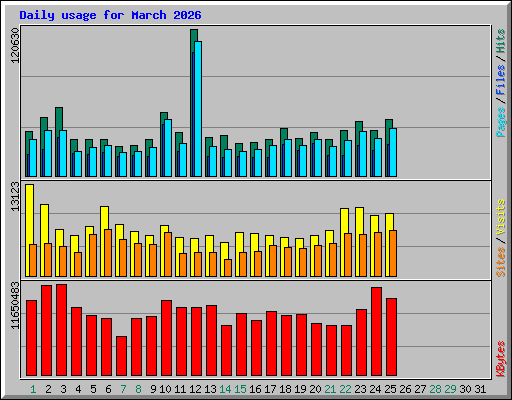The height and width of the screenshot is (400, 512).
Task: Click day "28" on the date axis
Action: (435, 389)
